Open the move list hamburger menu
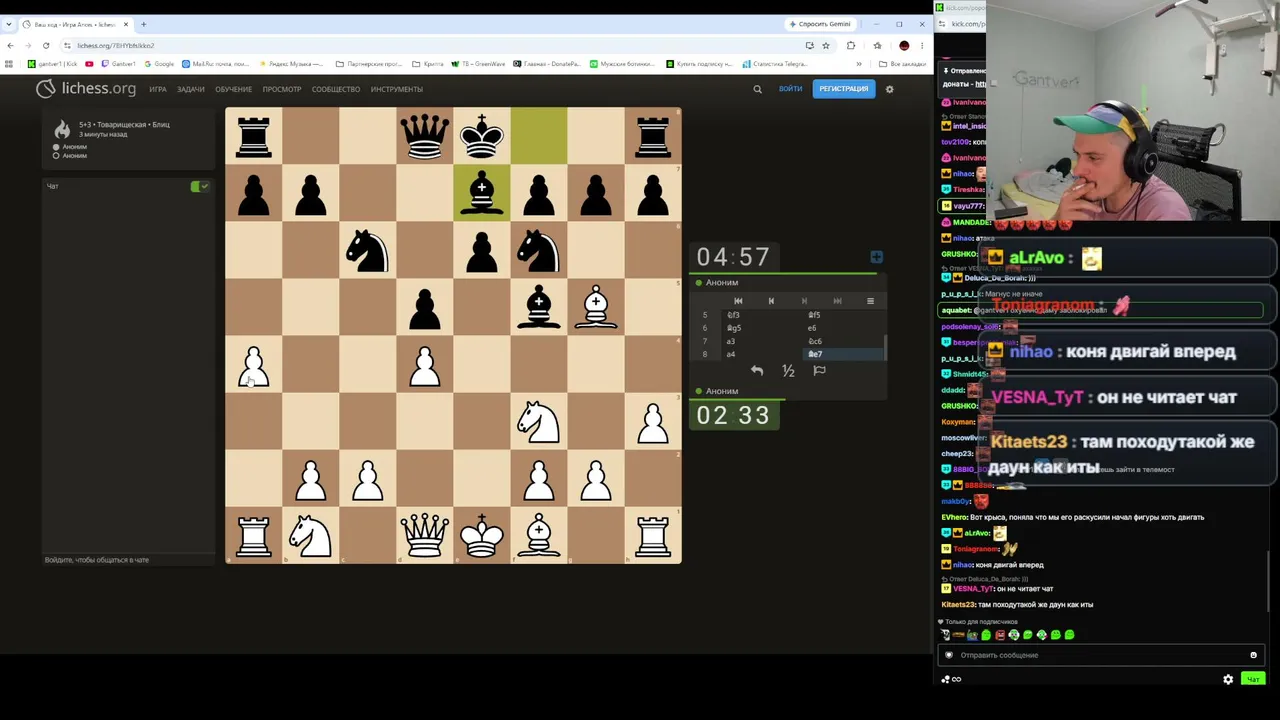1280x720 pixels. [870, 301]
